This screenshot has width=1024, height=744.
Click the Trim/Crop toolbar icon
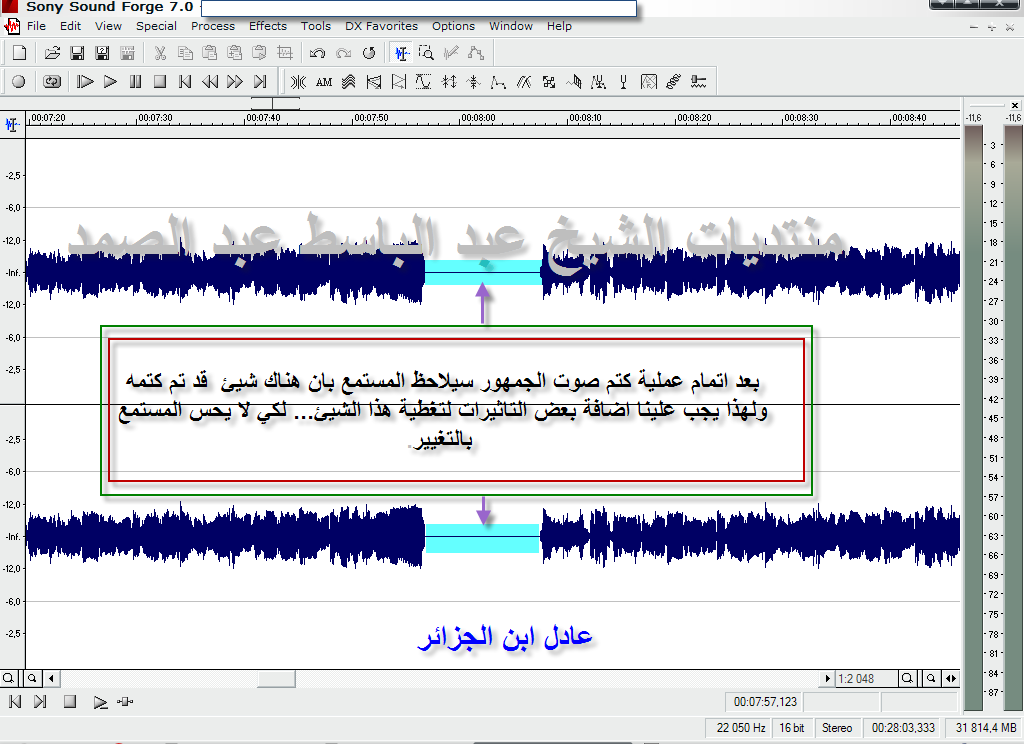coord(285,53)
